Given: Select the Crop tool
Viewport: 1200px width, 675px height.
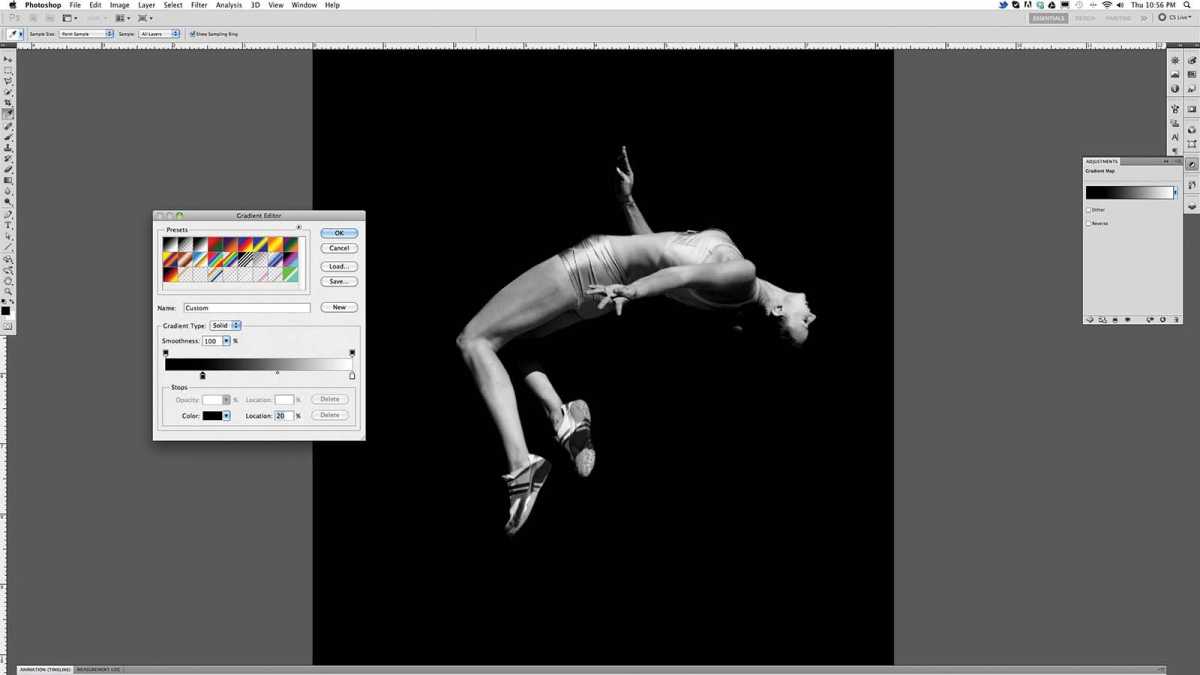Looking at the screenshot, I should pos(8,103).
